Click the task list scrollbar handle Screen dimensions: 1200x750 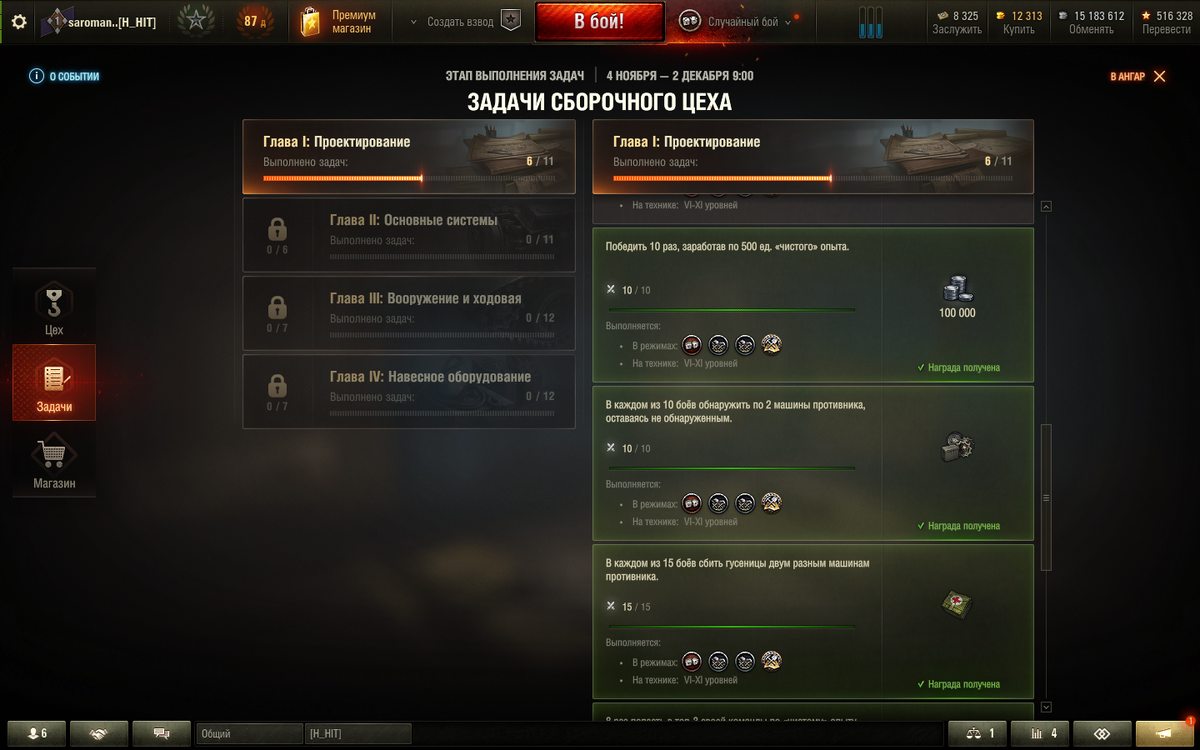(1046, 497)
